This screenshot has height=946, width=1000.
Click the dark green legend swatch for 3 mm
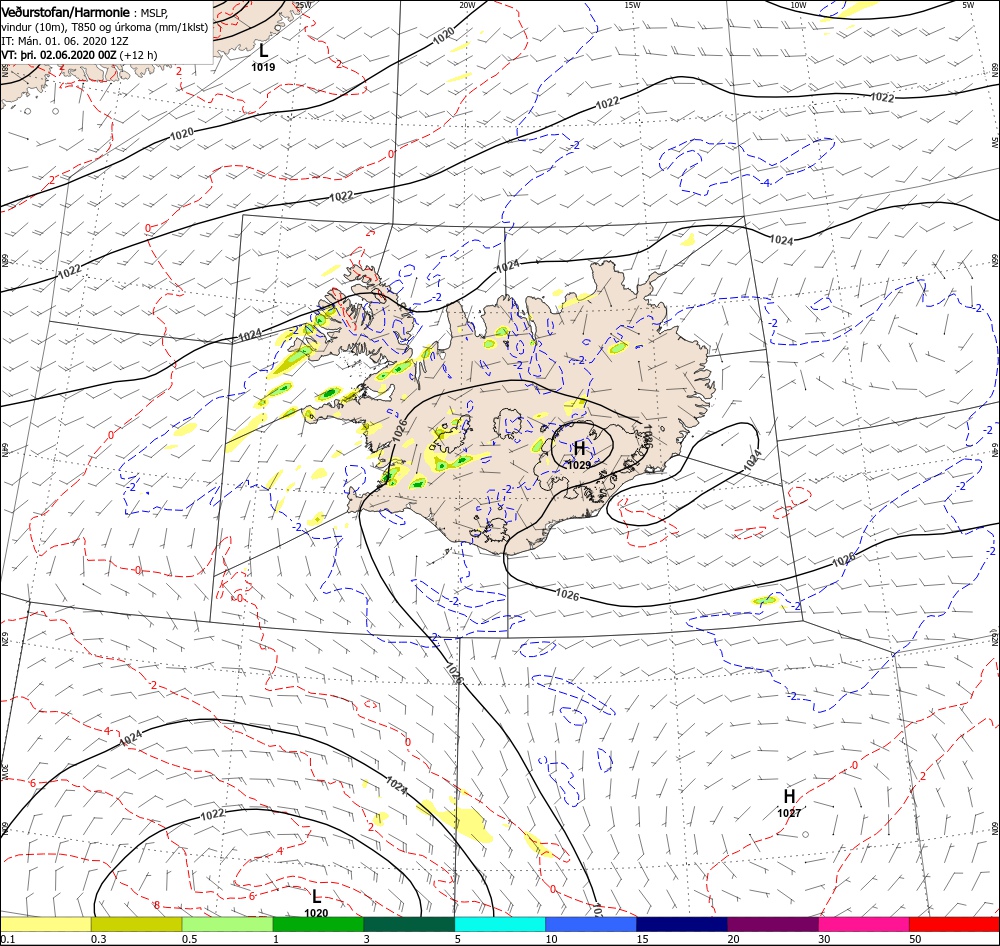coord(409,924)
